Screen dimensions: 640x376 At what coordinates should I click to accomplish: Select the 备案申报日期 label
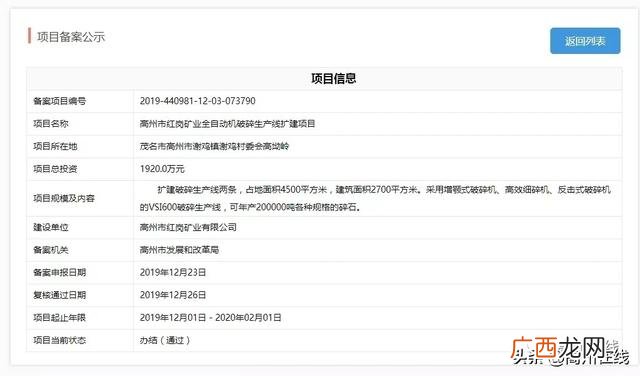click(60, 272)
